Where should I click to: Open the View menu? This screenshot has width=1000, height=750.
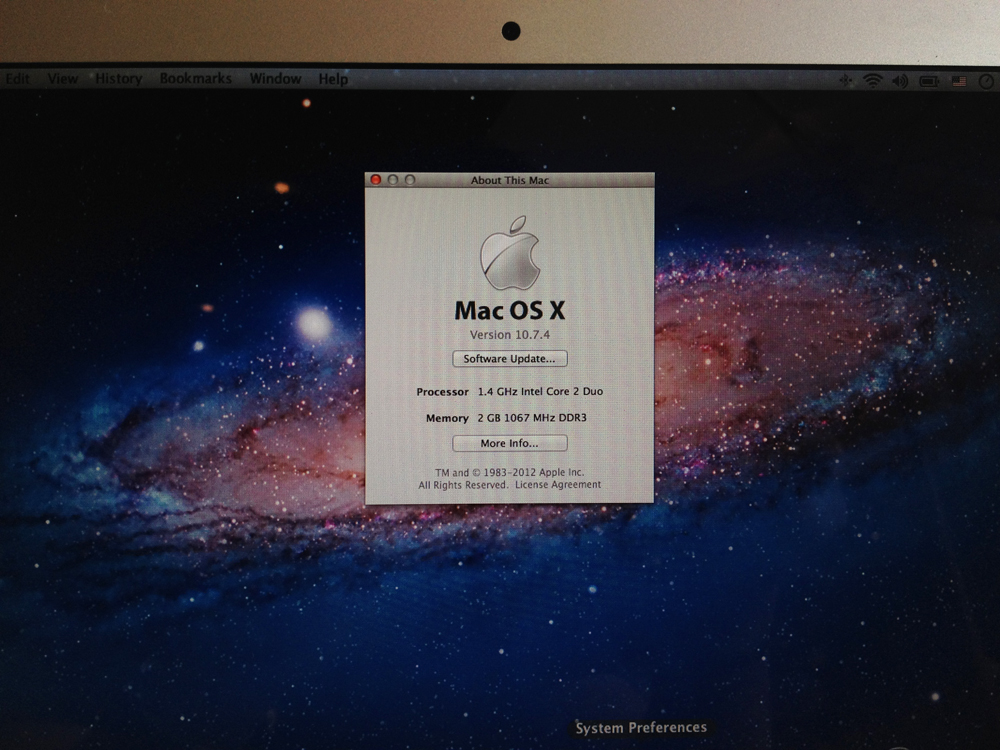coord(62,78)
